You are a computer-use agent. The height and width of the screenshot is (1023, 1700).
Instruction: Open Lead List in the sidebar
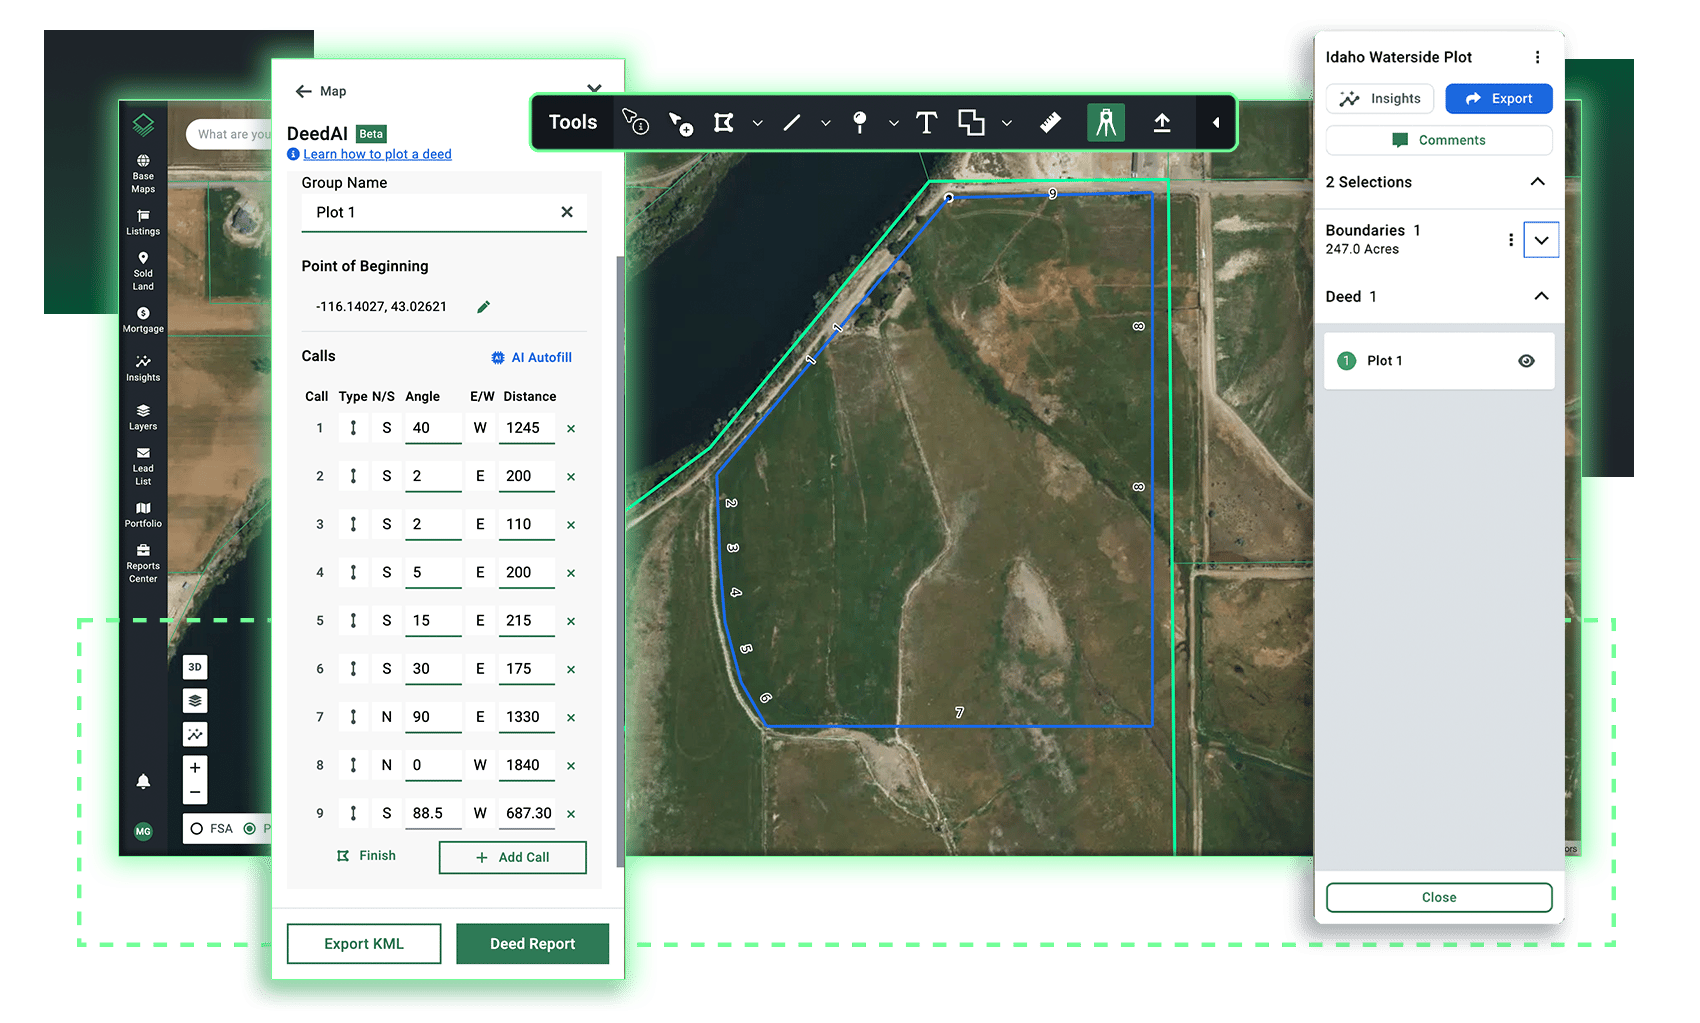(x=143, y=466)
